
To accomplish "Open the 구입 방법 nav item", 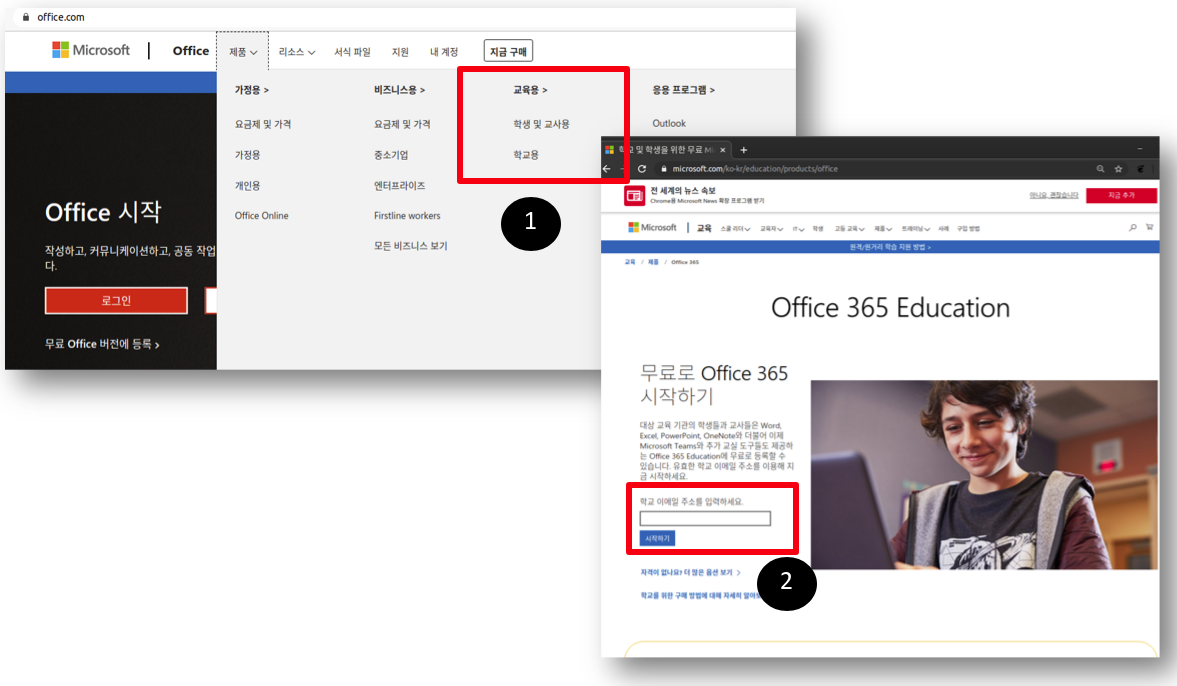I will pos(968,229).
